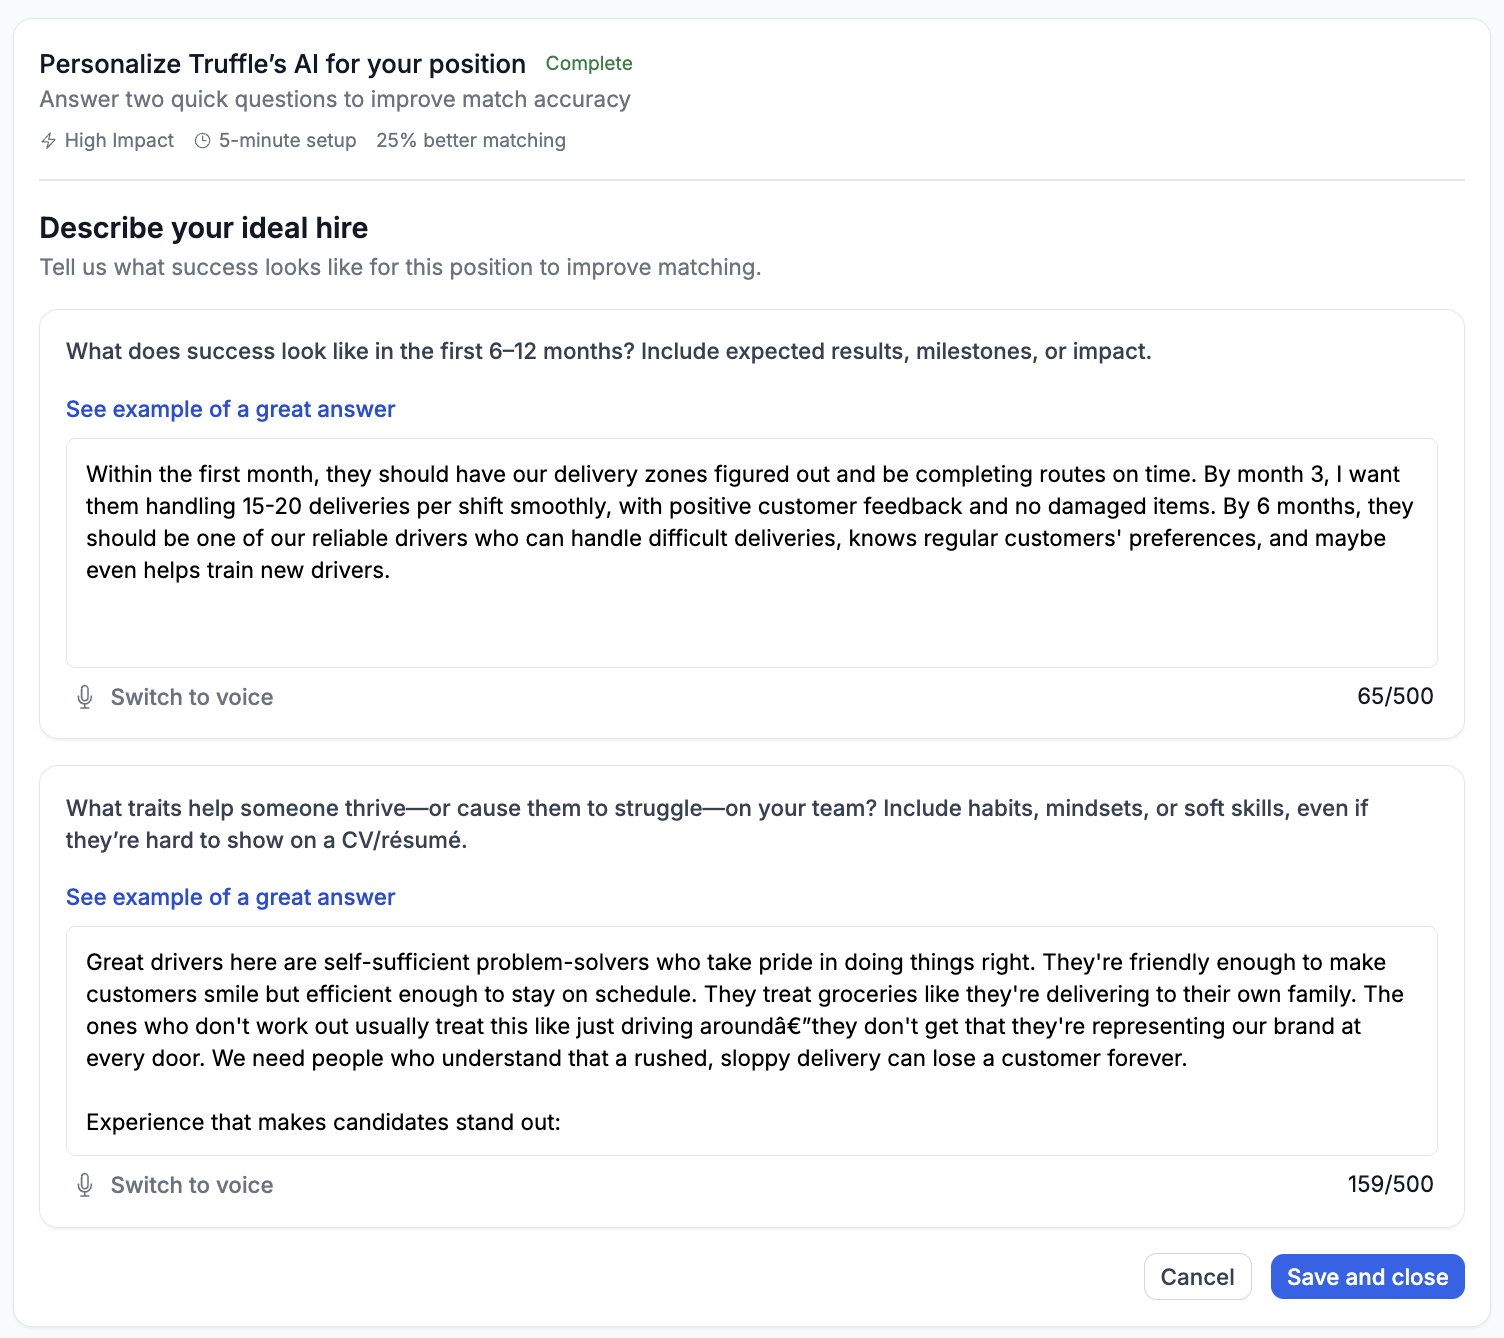Click into the team traits text area
Screen dimensions: 1504x1338
pyautogui.click(x=752, y=1041)
